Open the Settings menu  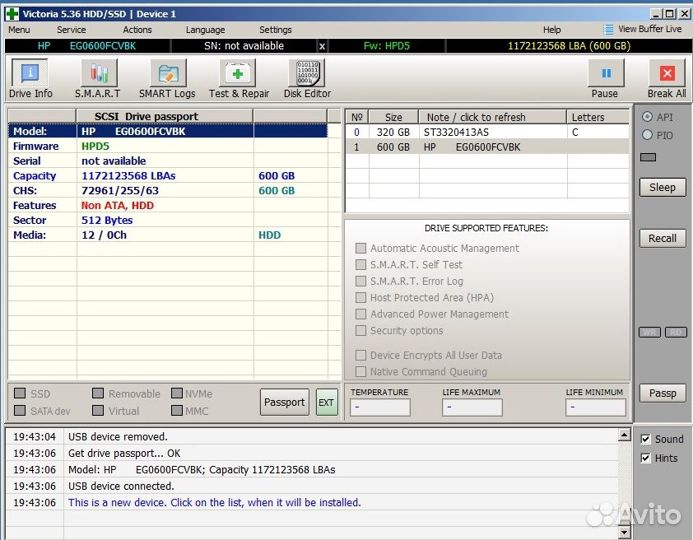point(275,30)
